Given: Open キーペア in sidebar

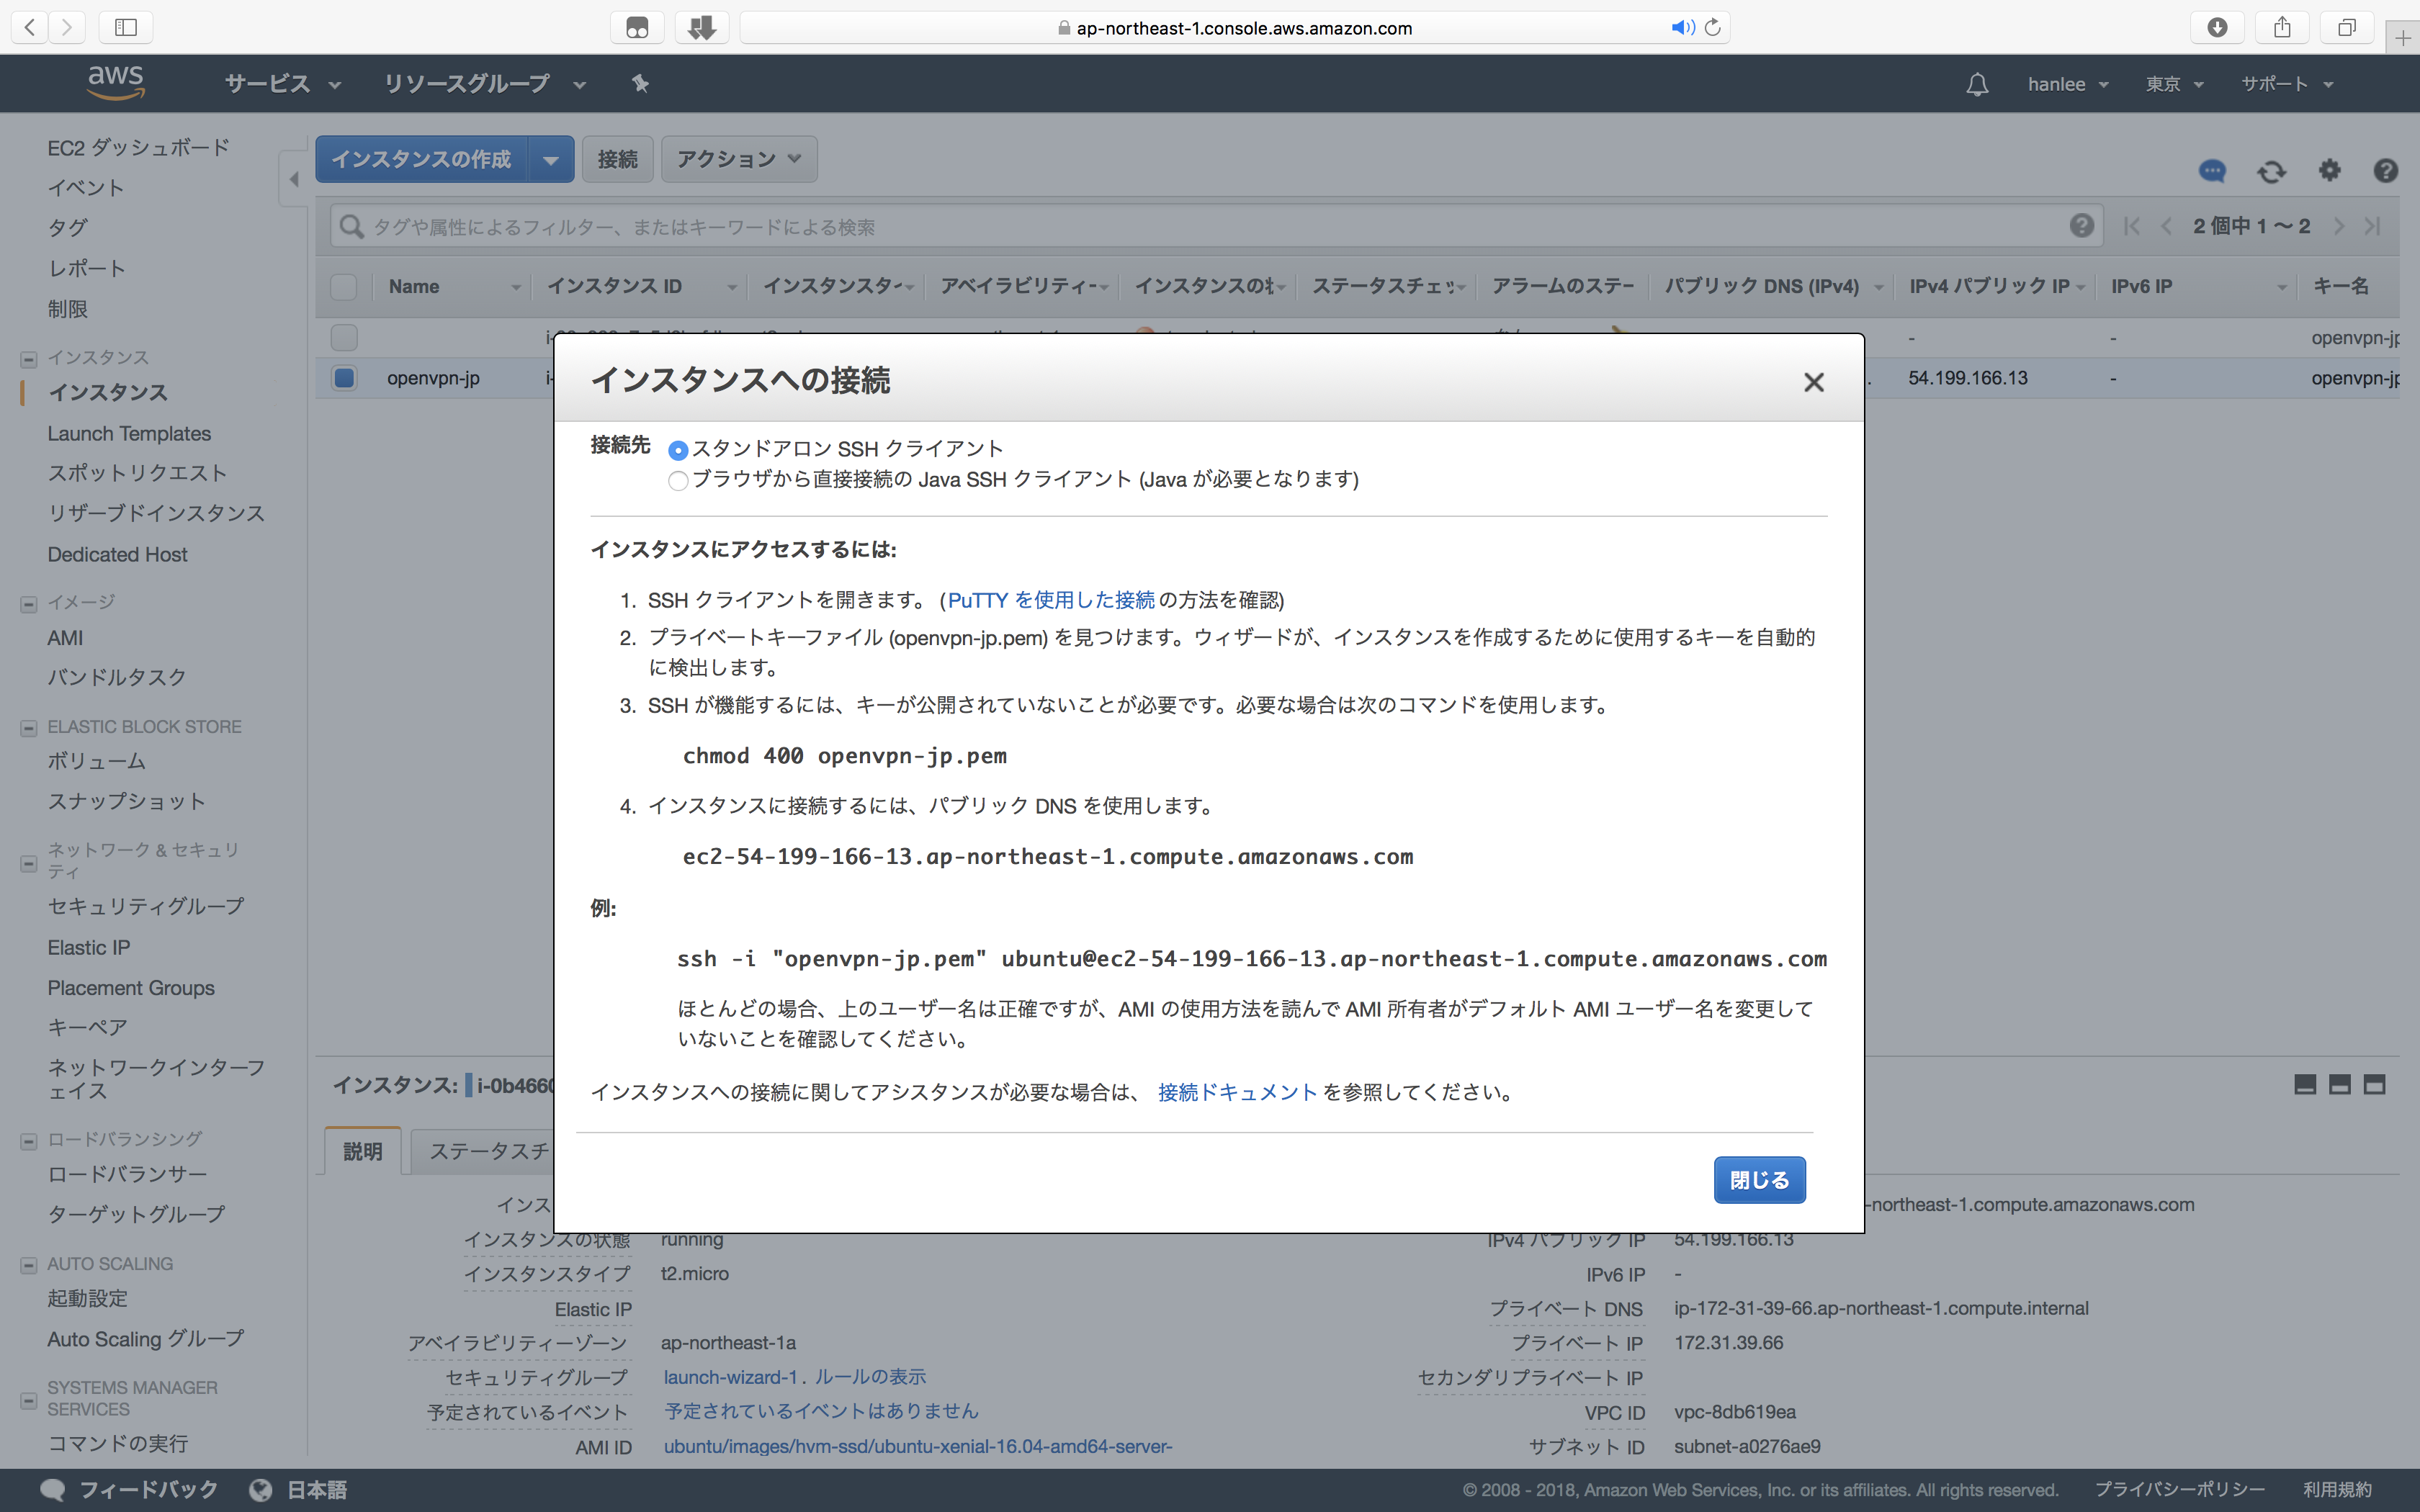Looking at the screenshot, I should 87,1027.
